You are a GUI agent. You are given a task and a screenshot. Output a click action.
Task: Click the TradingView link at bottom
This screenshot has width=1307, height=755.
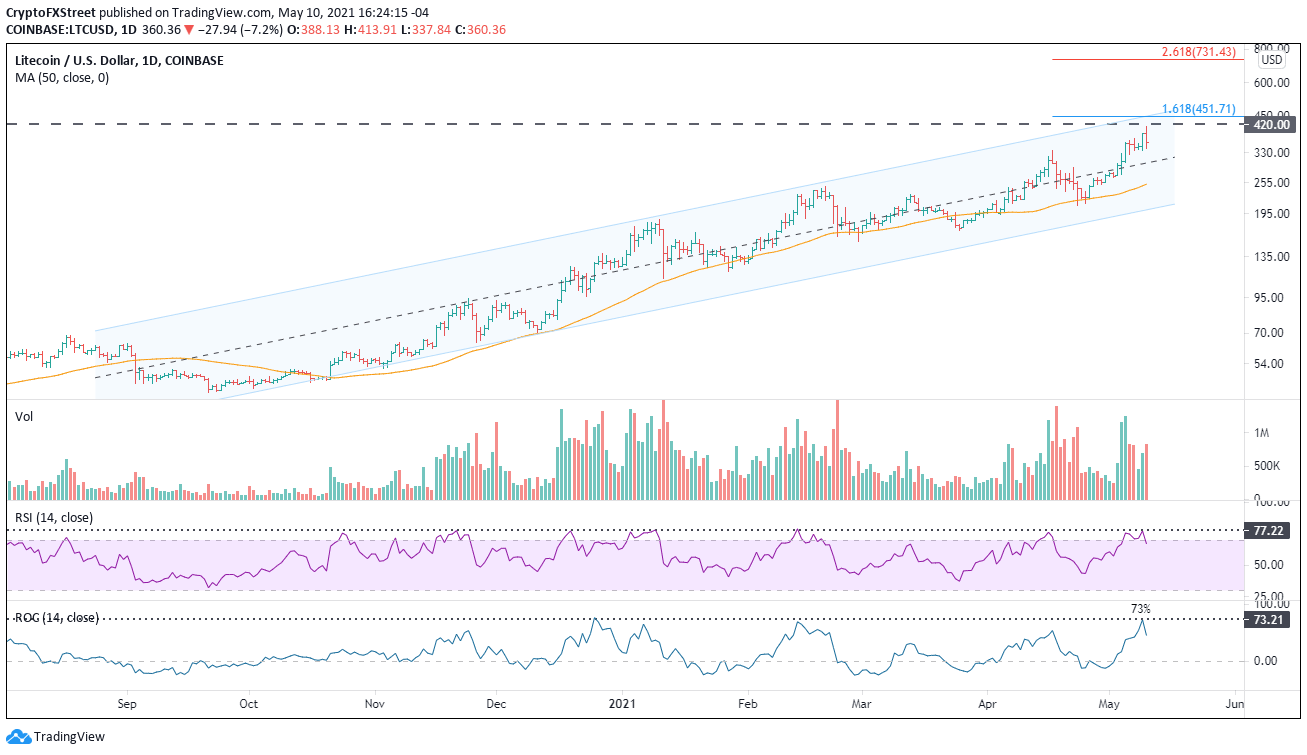coord(68,736)
